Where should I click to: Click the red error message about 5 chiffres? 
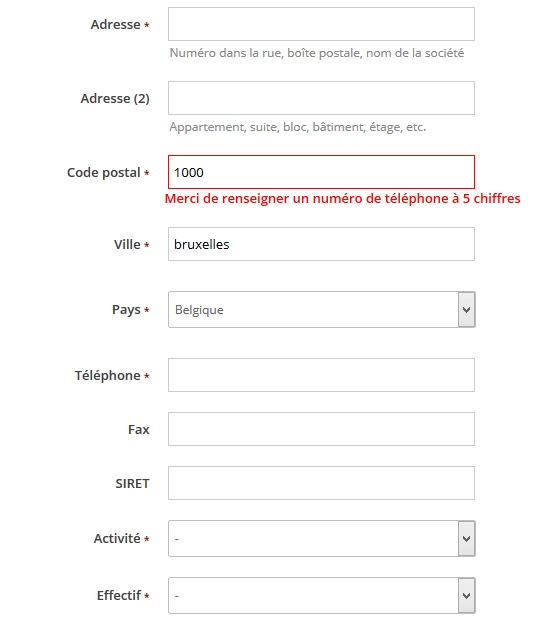click(x=342, y=199)
